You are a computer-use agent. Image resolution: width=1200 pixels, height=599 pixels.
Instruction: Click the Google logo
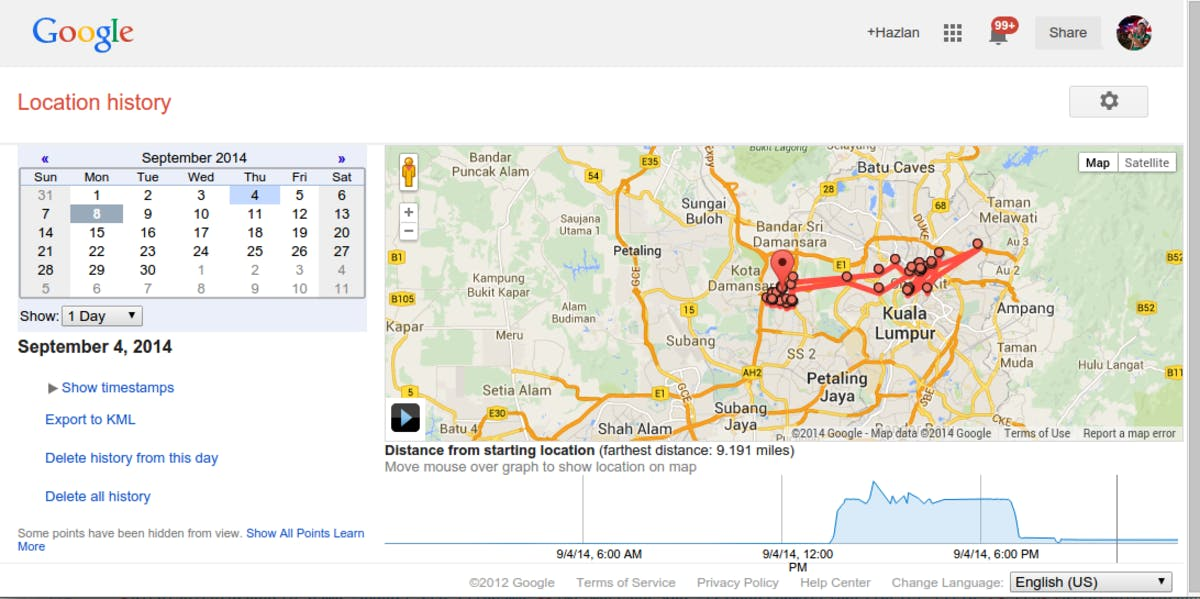click(x=83, y=33)
